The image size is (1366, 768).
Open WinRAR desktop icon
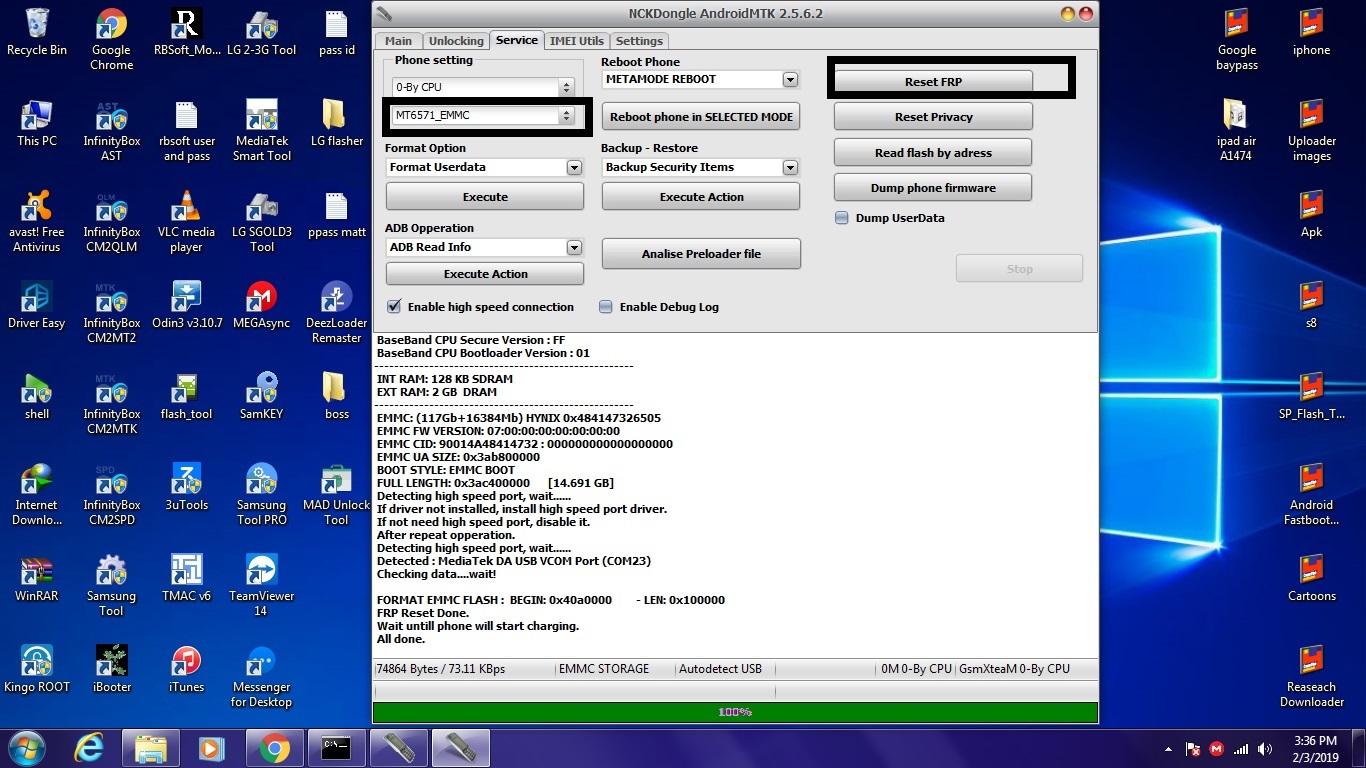[37, 577]
